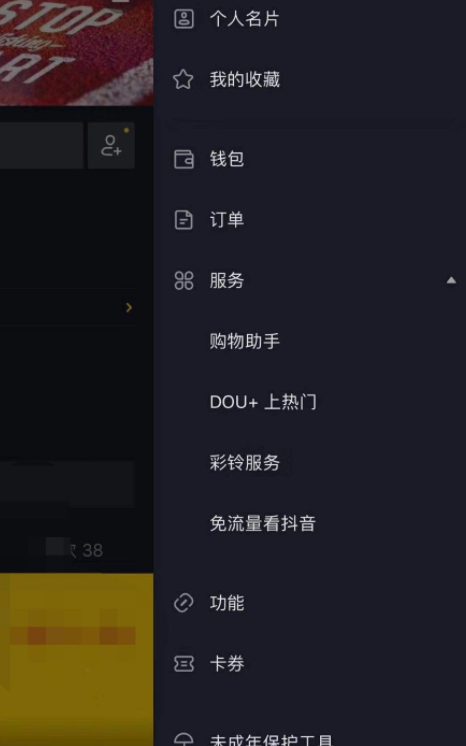466x746 pixels.
Task: Tap the yellow chevron arrow on the profile
Action: tap(129, 307)
